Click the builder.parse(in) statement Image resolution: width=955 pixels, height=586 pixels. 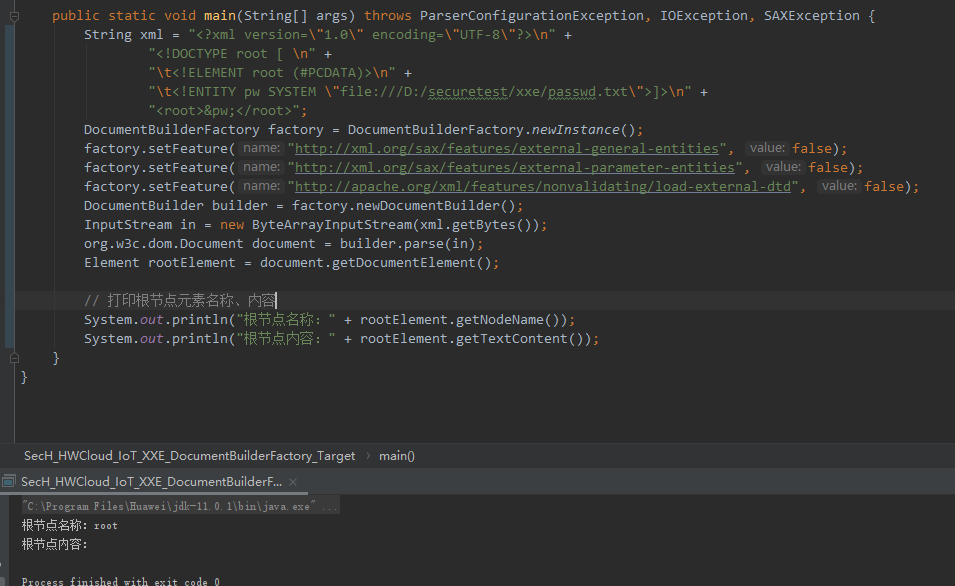411,244
